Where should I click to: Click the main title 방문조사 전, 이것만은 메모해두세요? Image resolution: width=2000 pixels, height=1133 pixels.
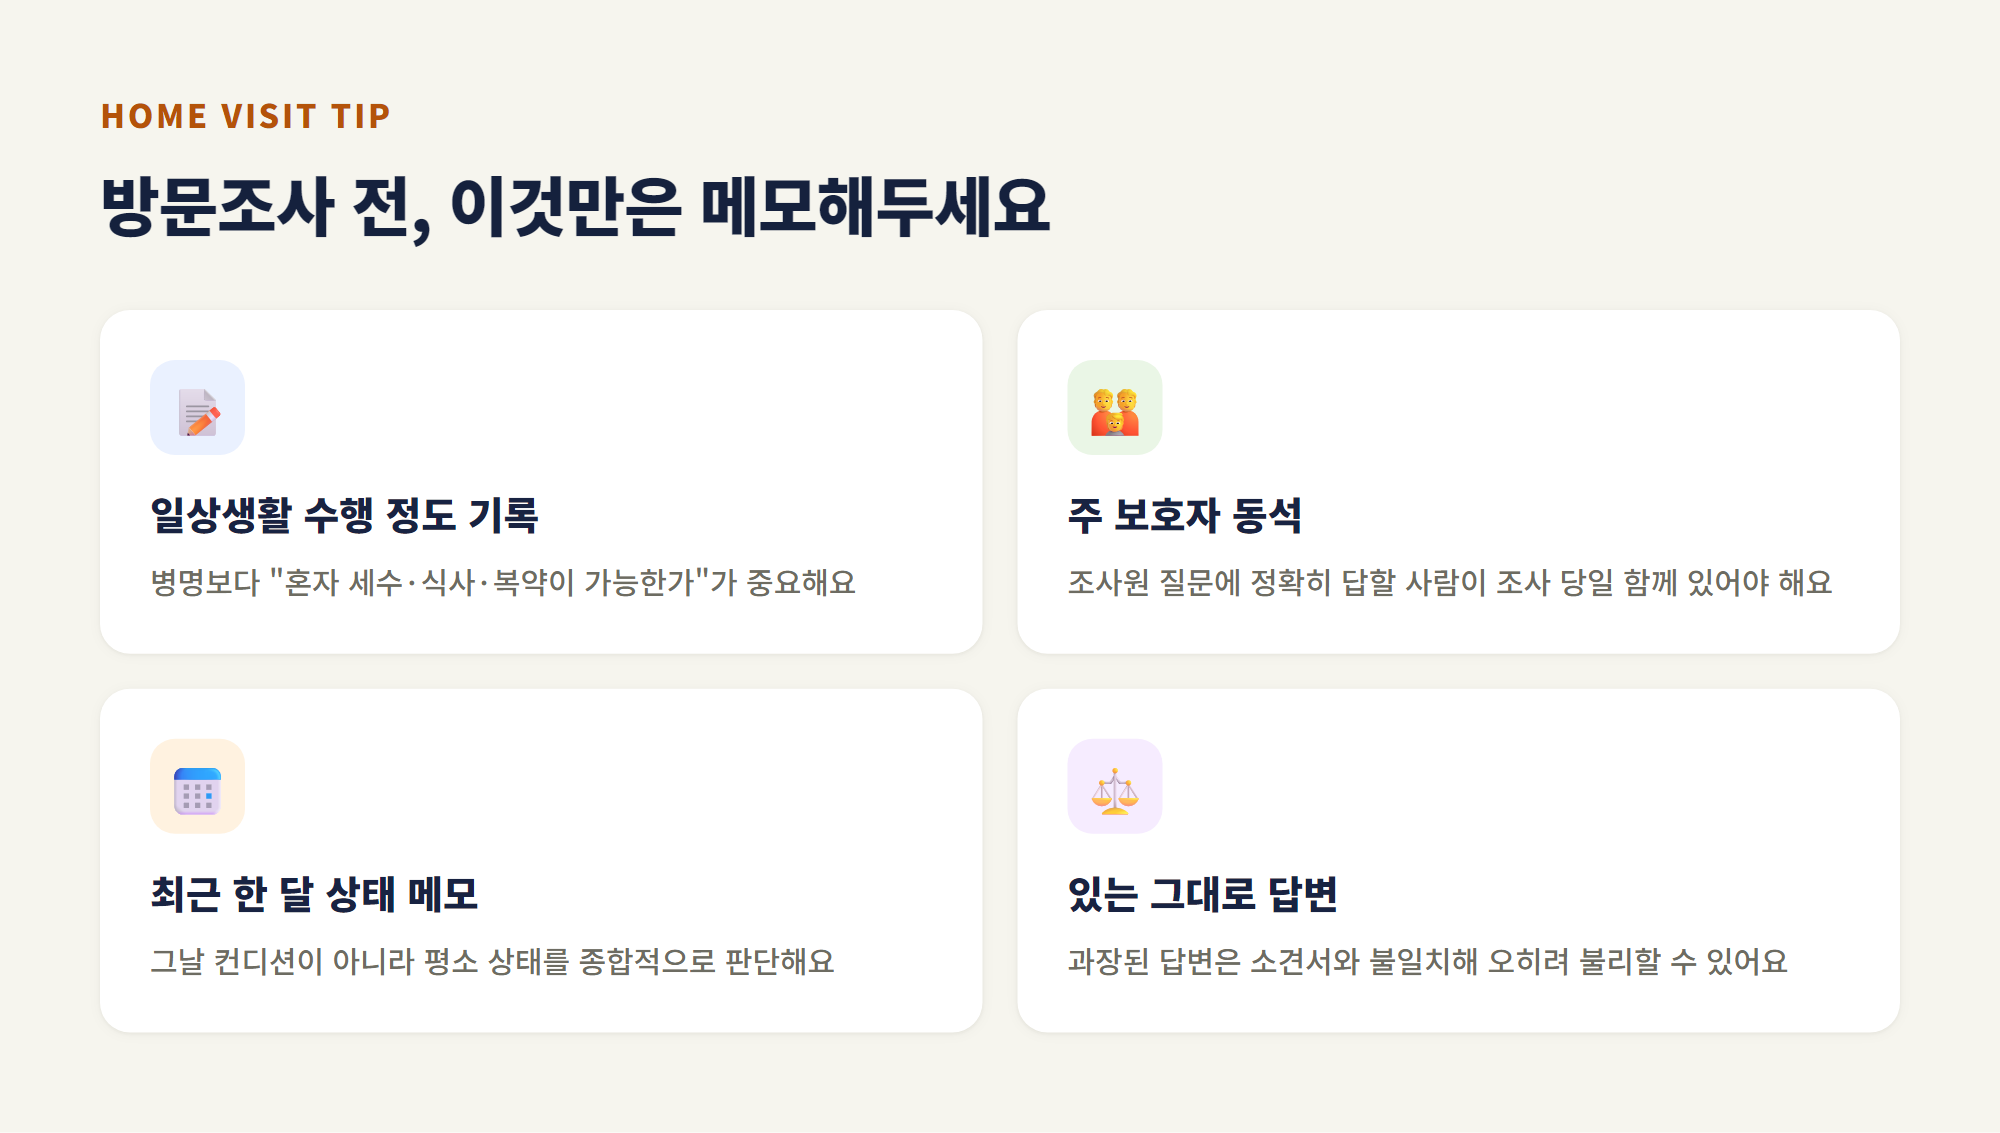575,207
